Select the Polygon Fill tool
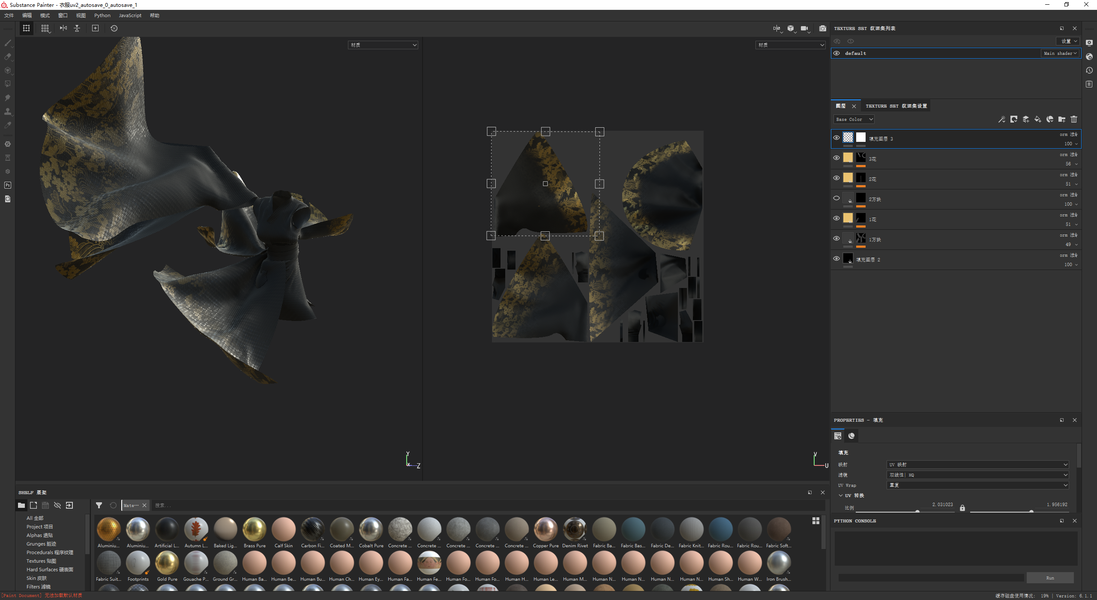 (8, 84)
